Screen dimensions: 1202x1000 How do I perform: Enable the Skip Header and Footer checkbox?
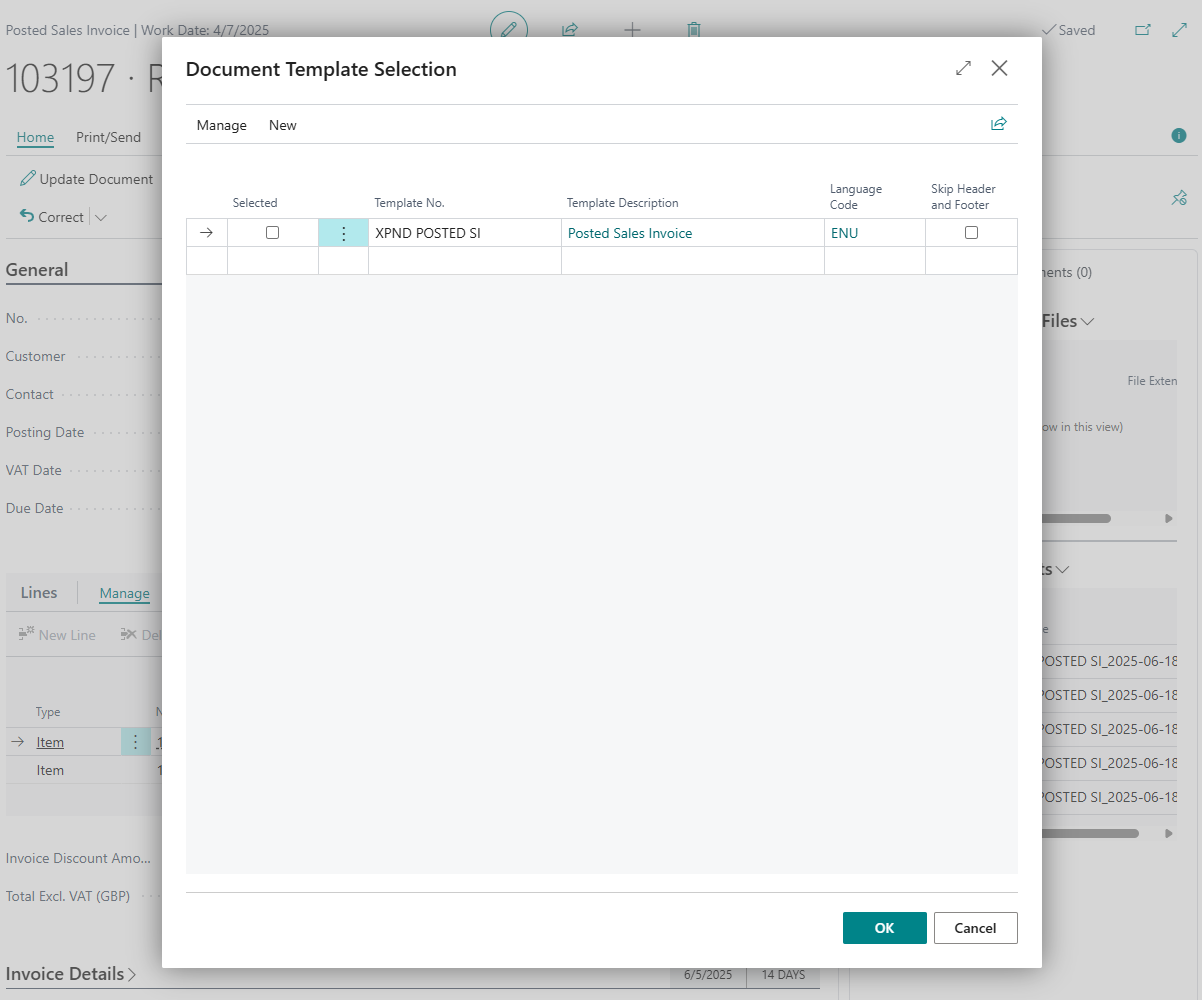(x=971, y=233)
